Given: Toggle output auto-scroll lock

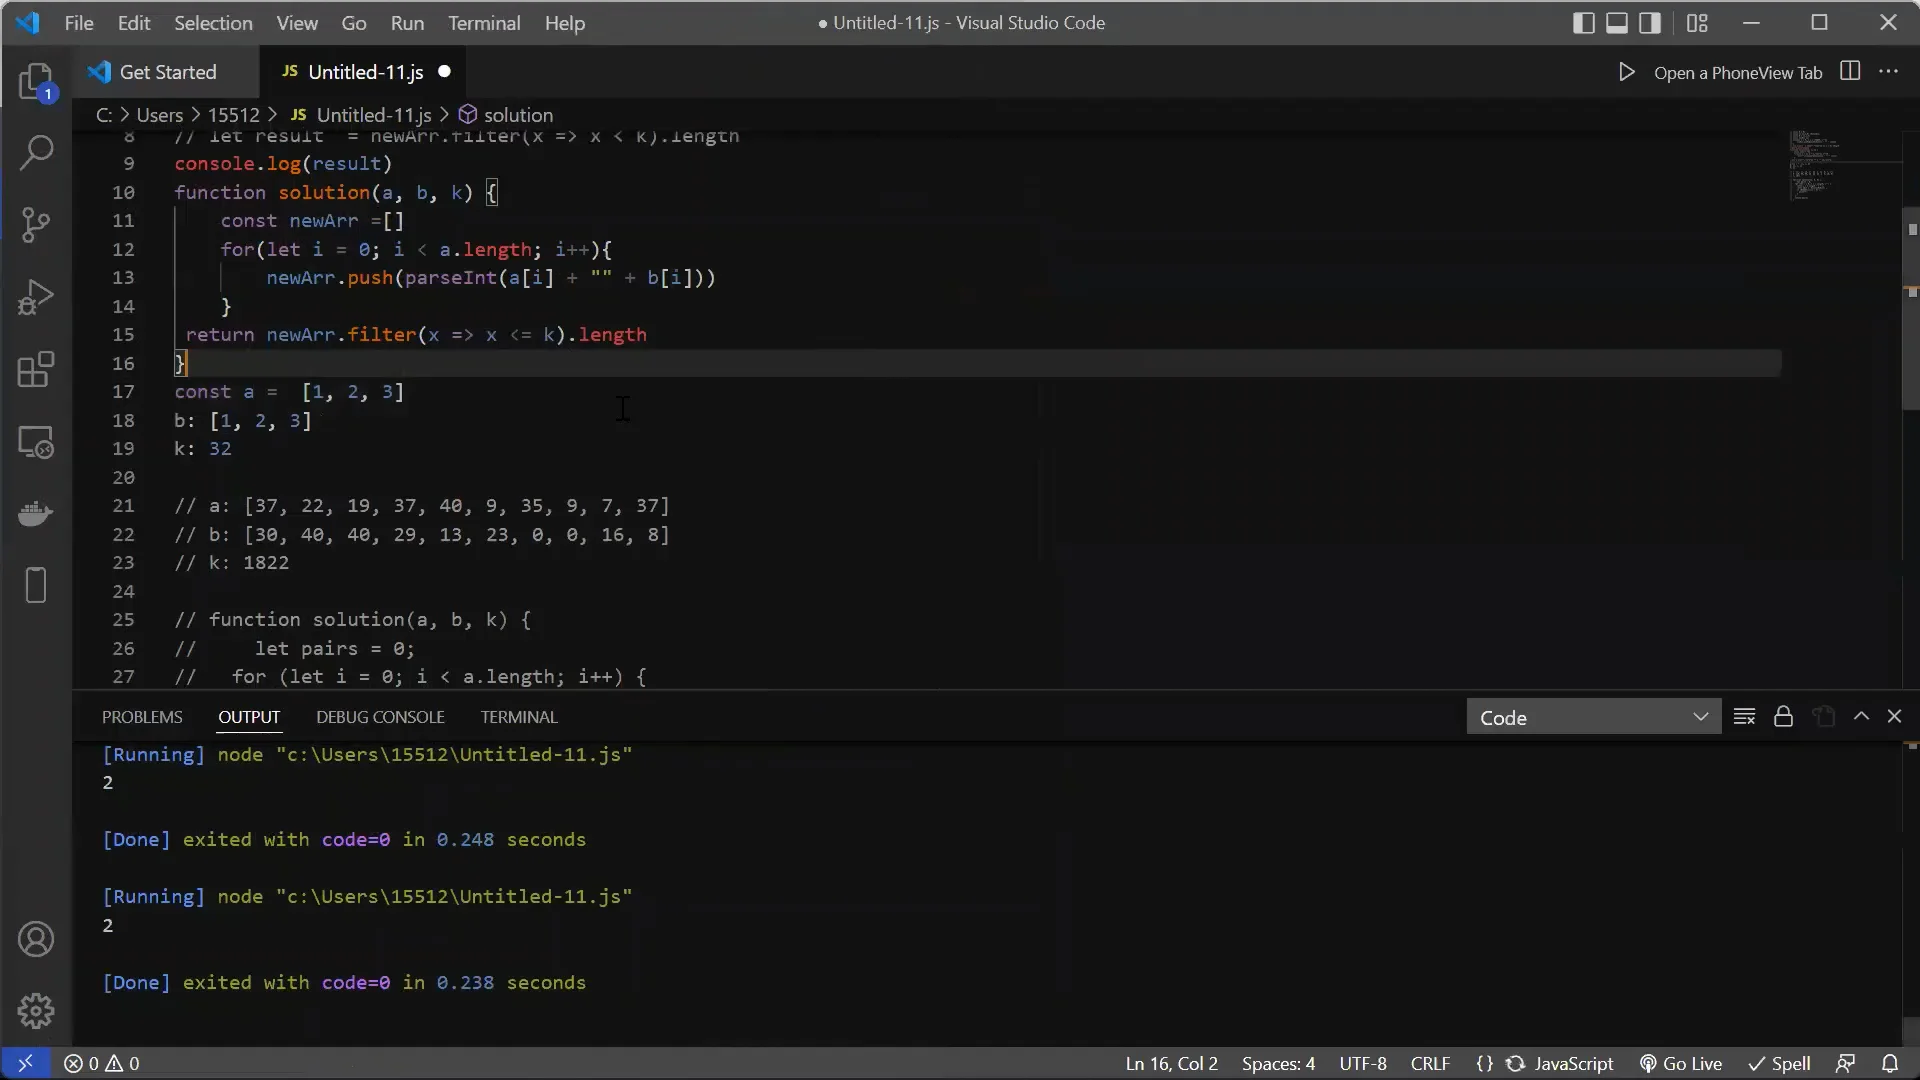Looking at the screenshot, I should click(1783, 717).
